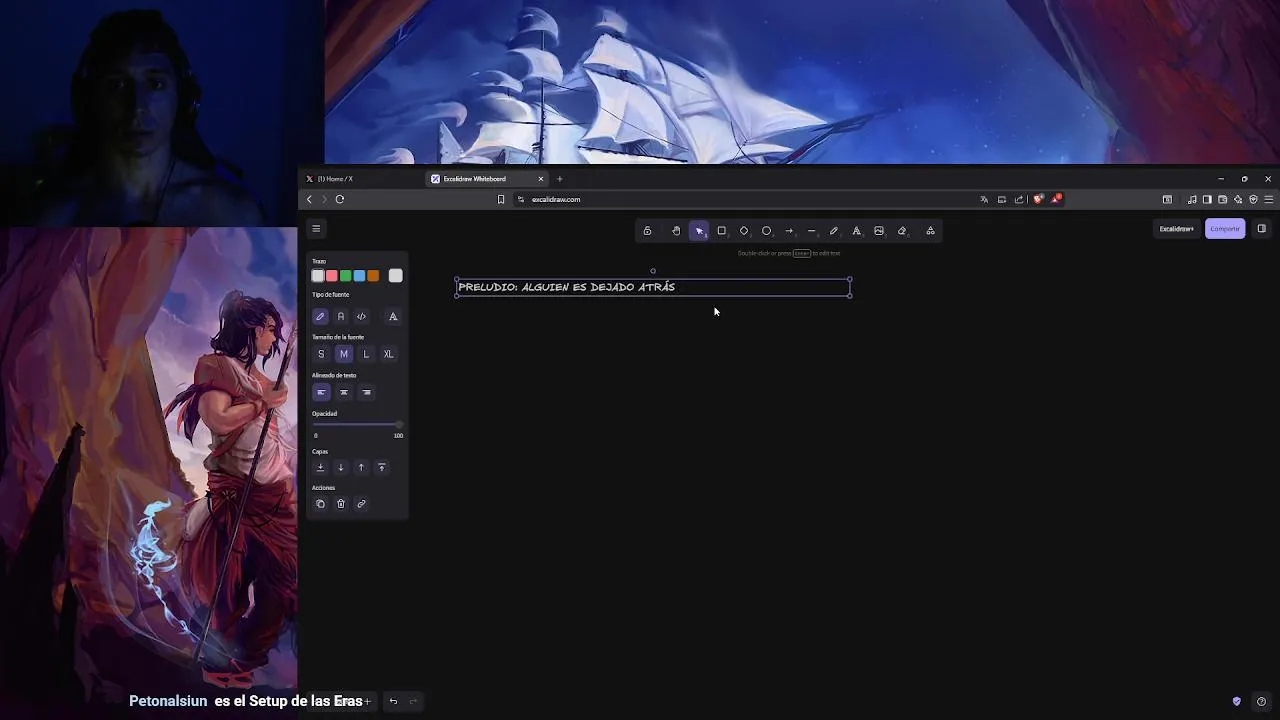Choose the hand-drawn font type
1280x720 pixels.
[x=320, y=317]
